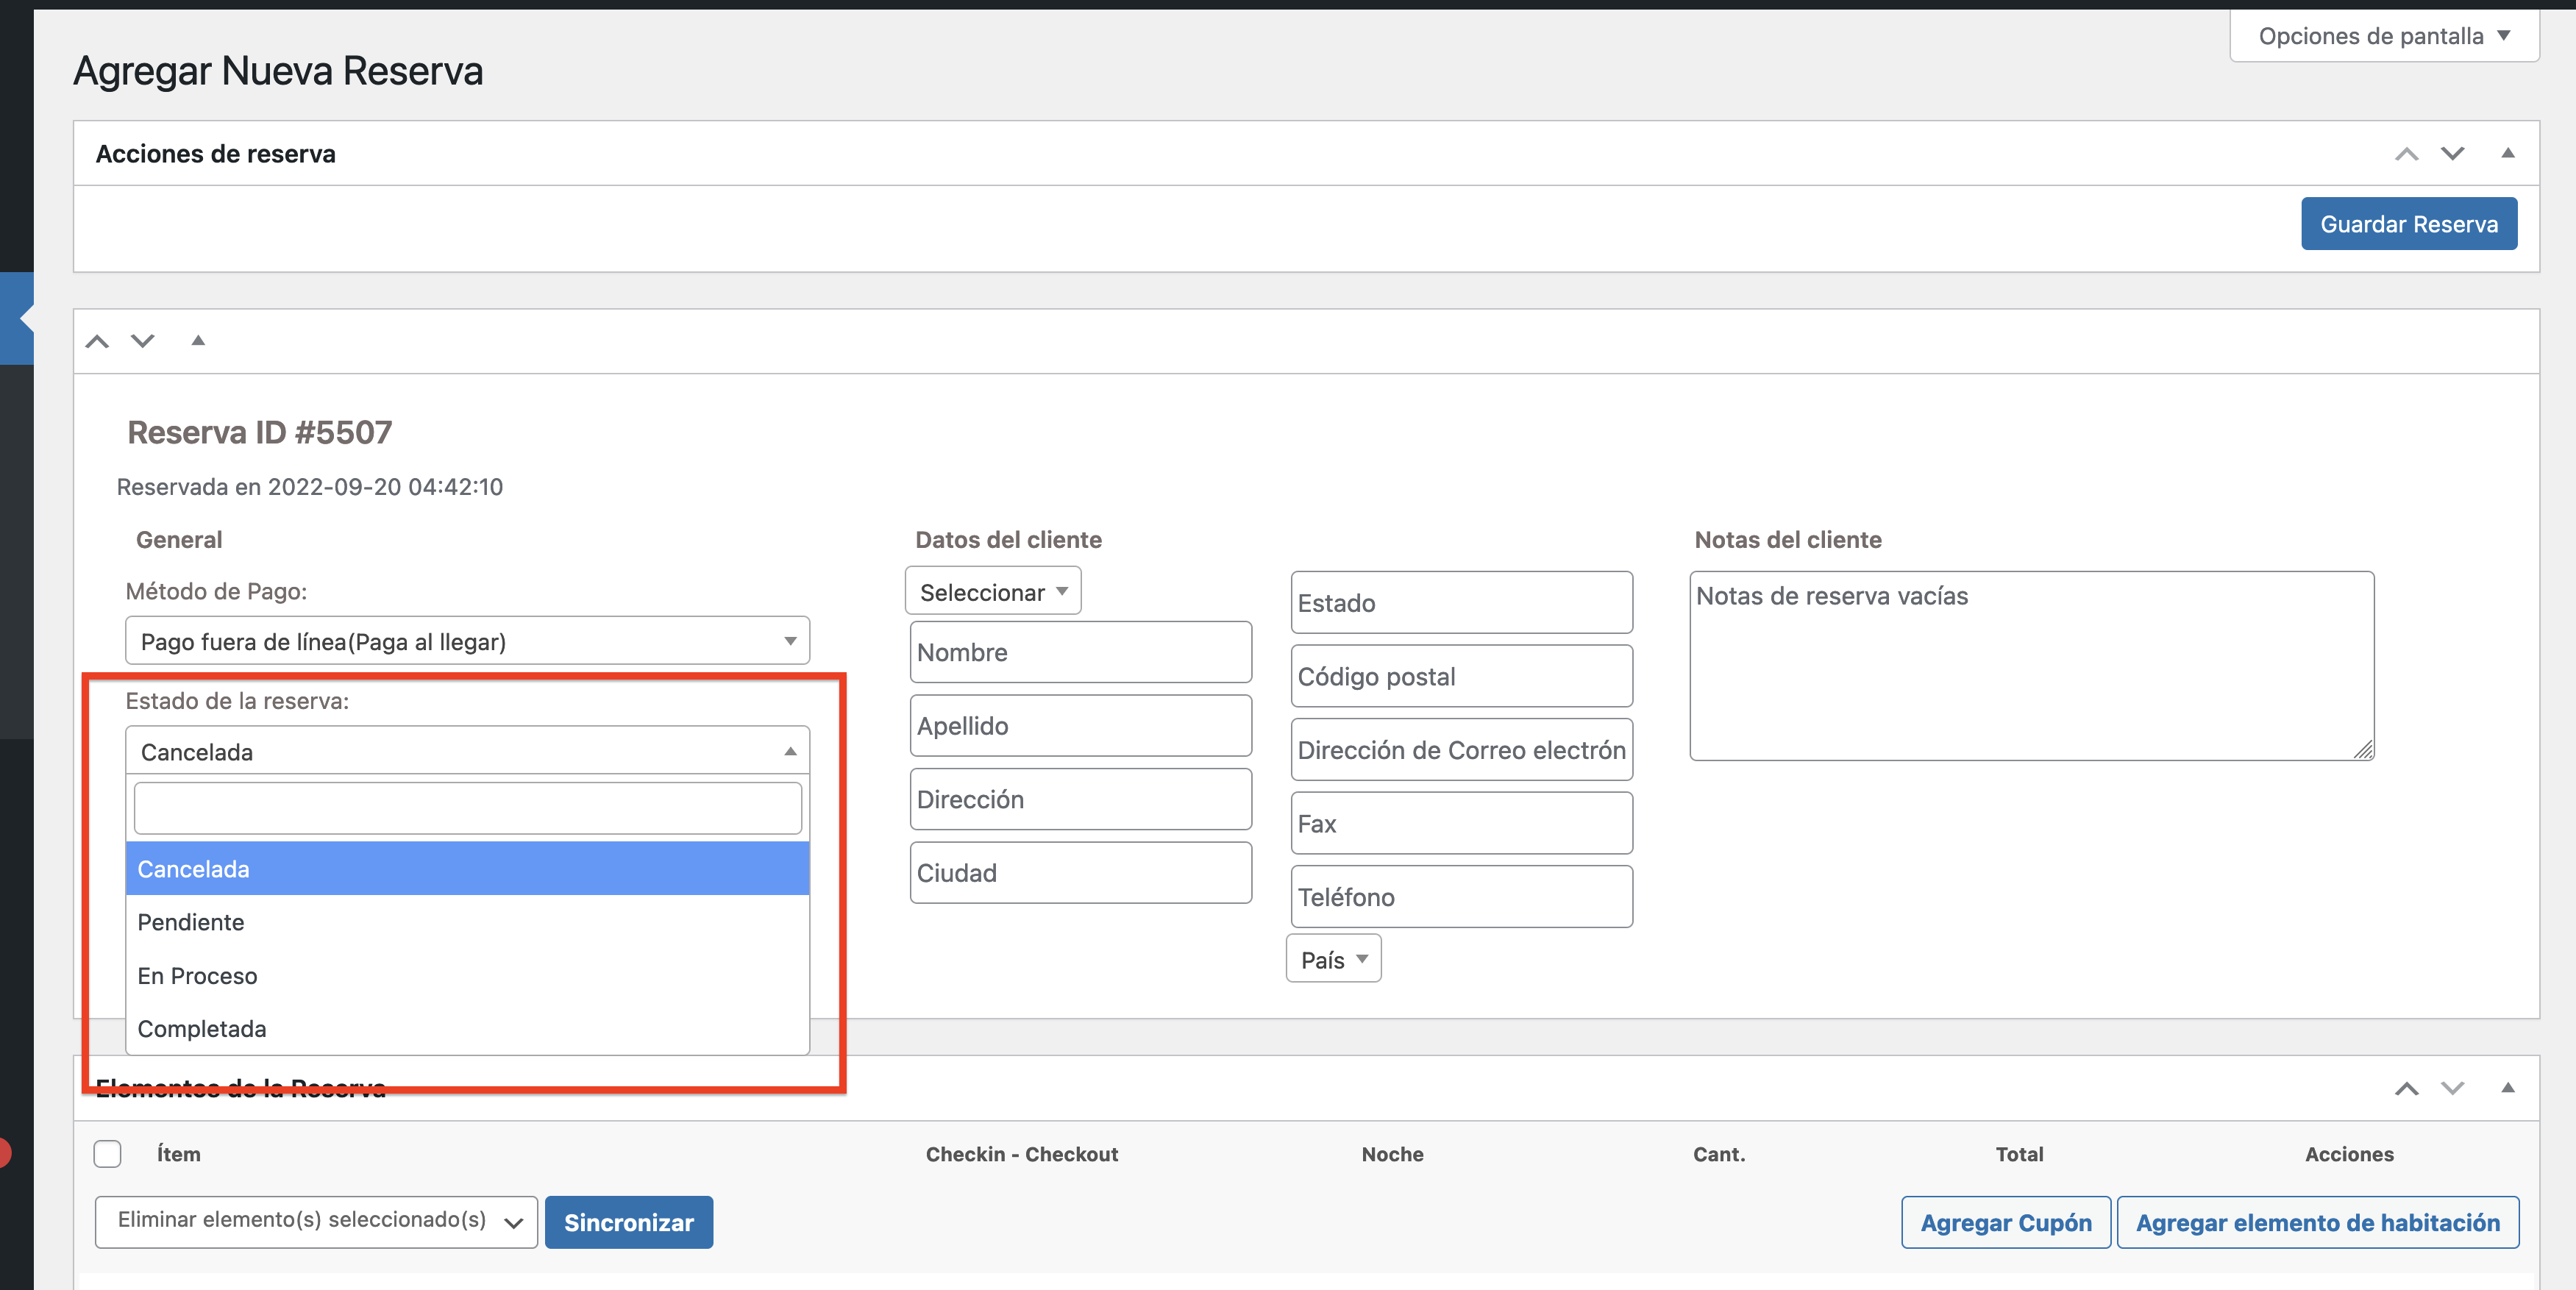Check the select-all Ítem checkbox
The width and height of the screenshot is (2576, 1290).
[x=108, y=1154]
